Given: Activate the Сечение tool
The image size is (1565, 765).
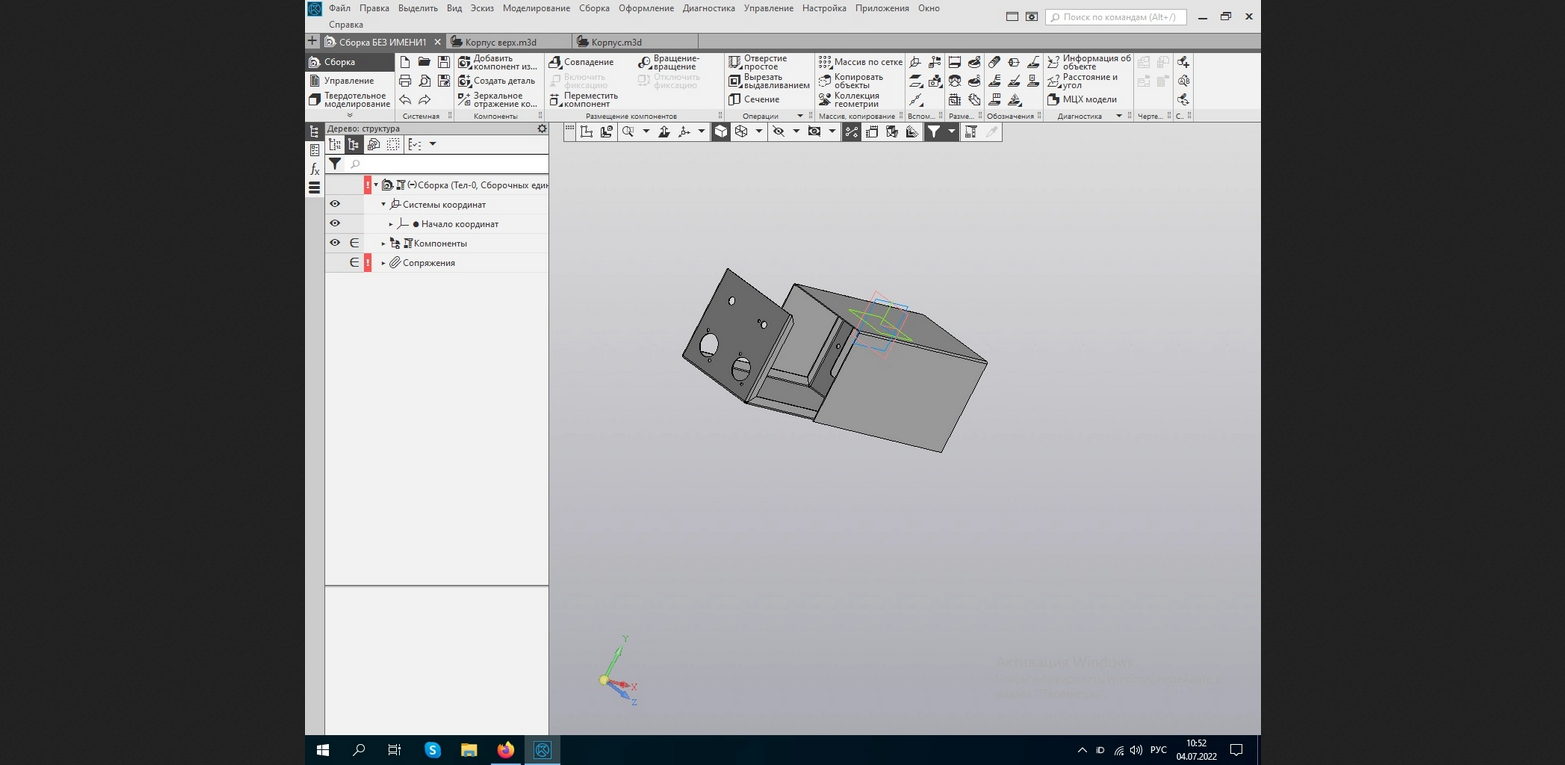Looking at the screenshot, I should 754,100.
